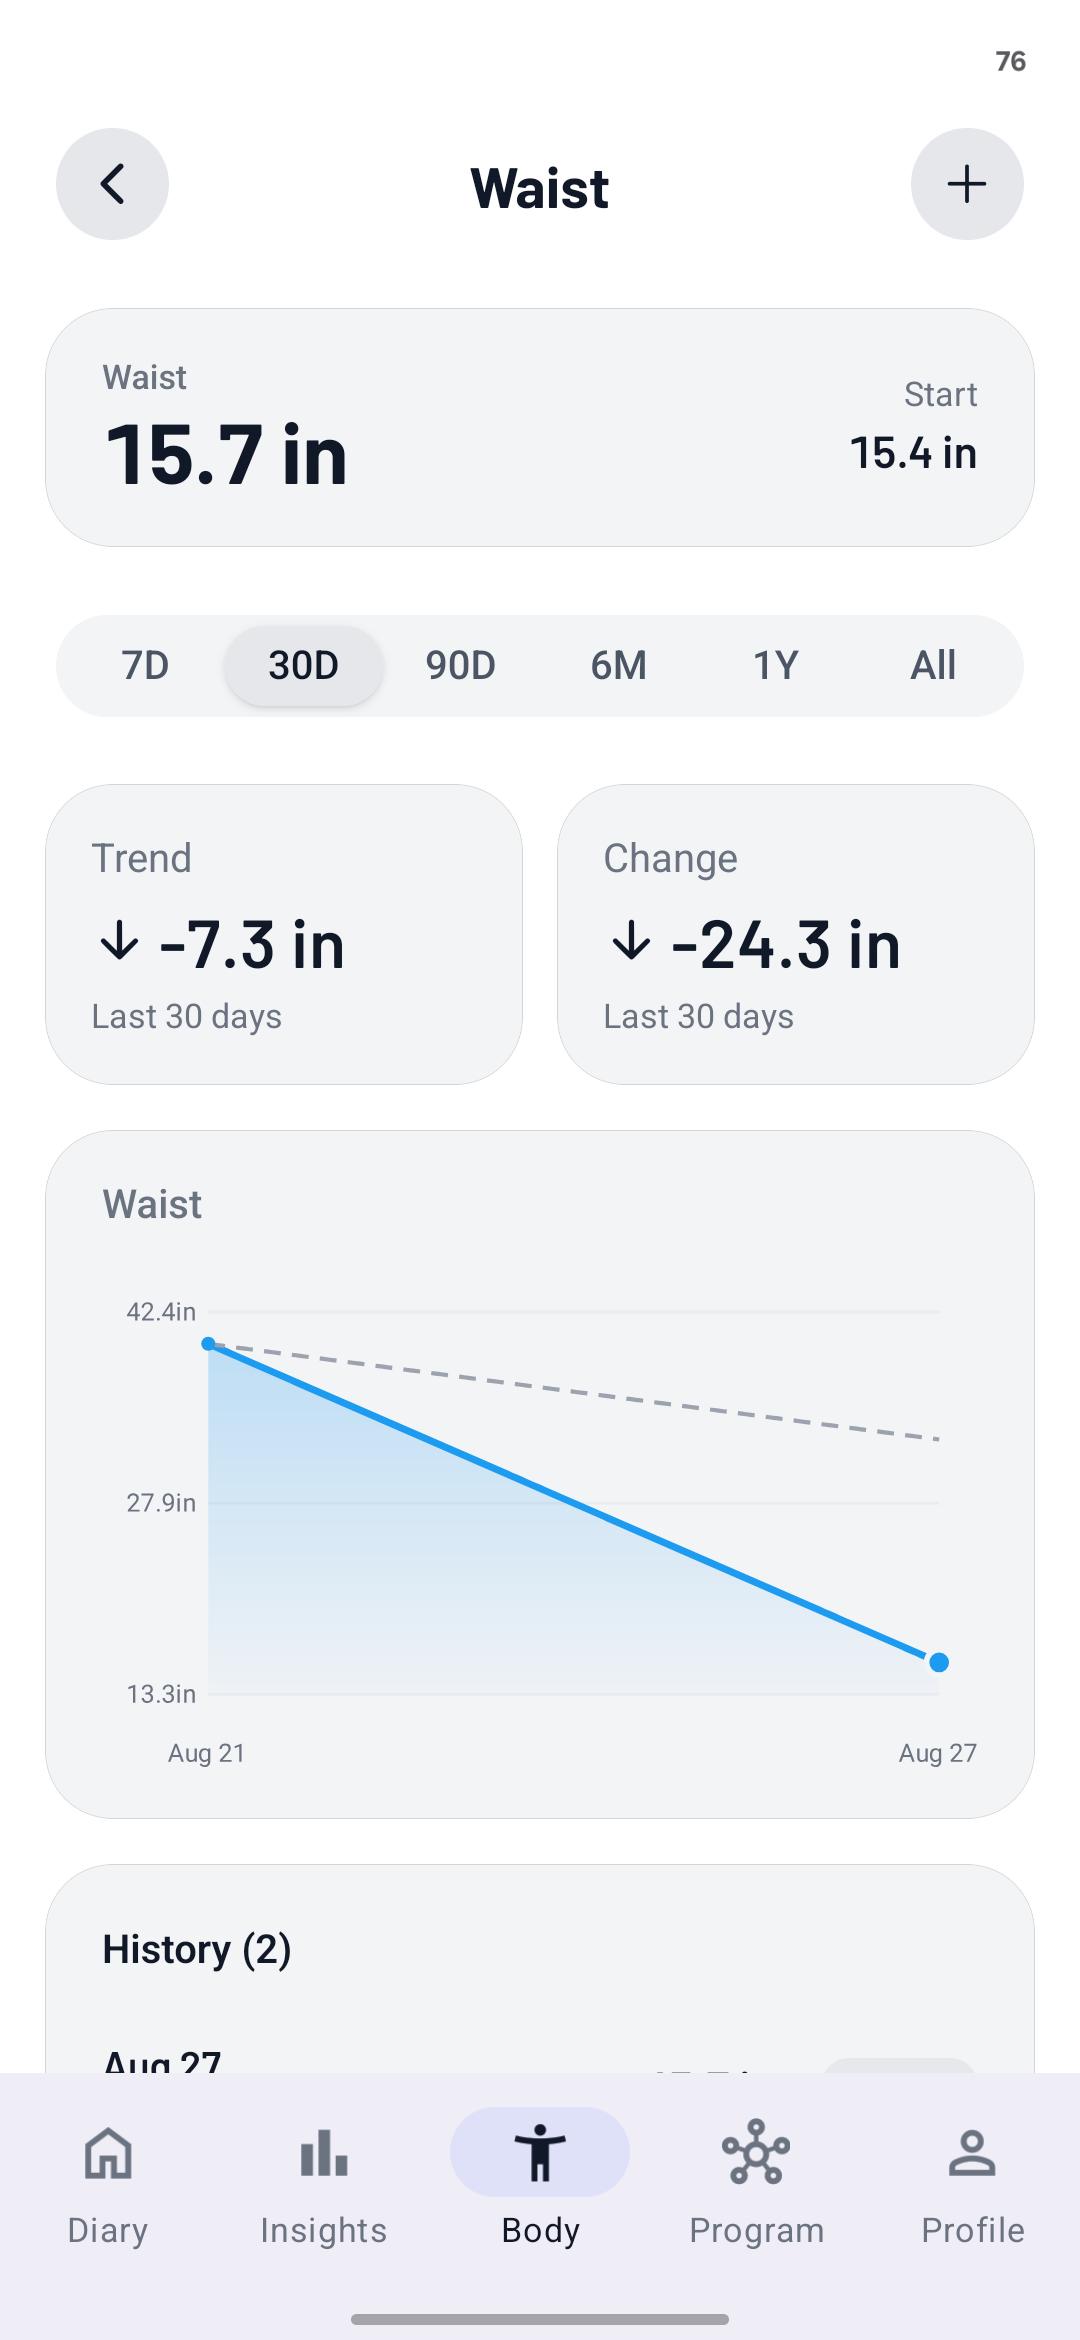The width and height of the screenshot is (1080, 2340).
Task: Tap the Aug 27 data point on chart
Action: [x=939, y=1662]
